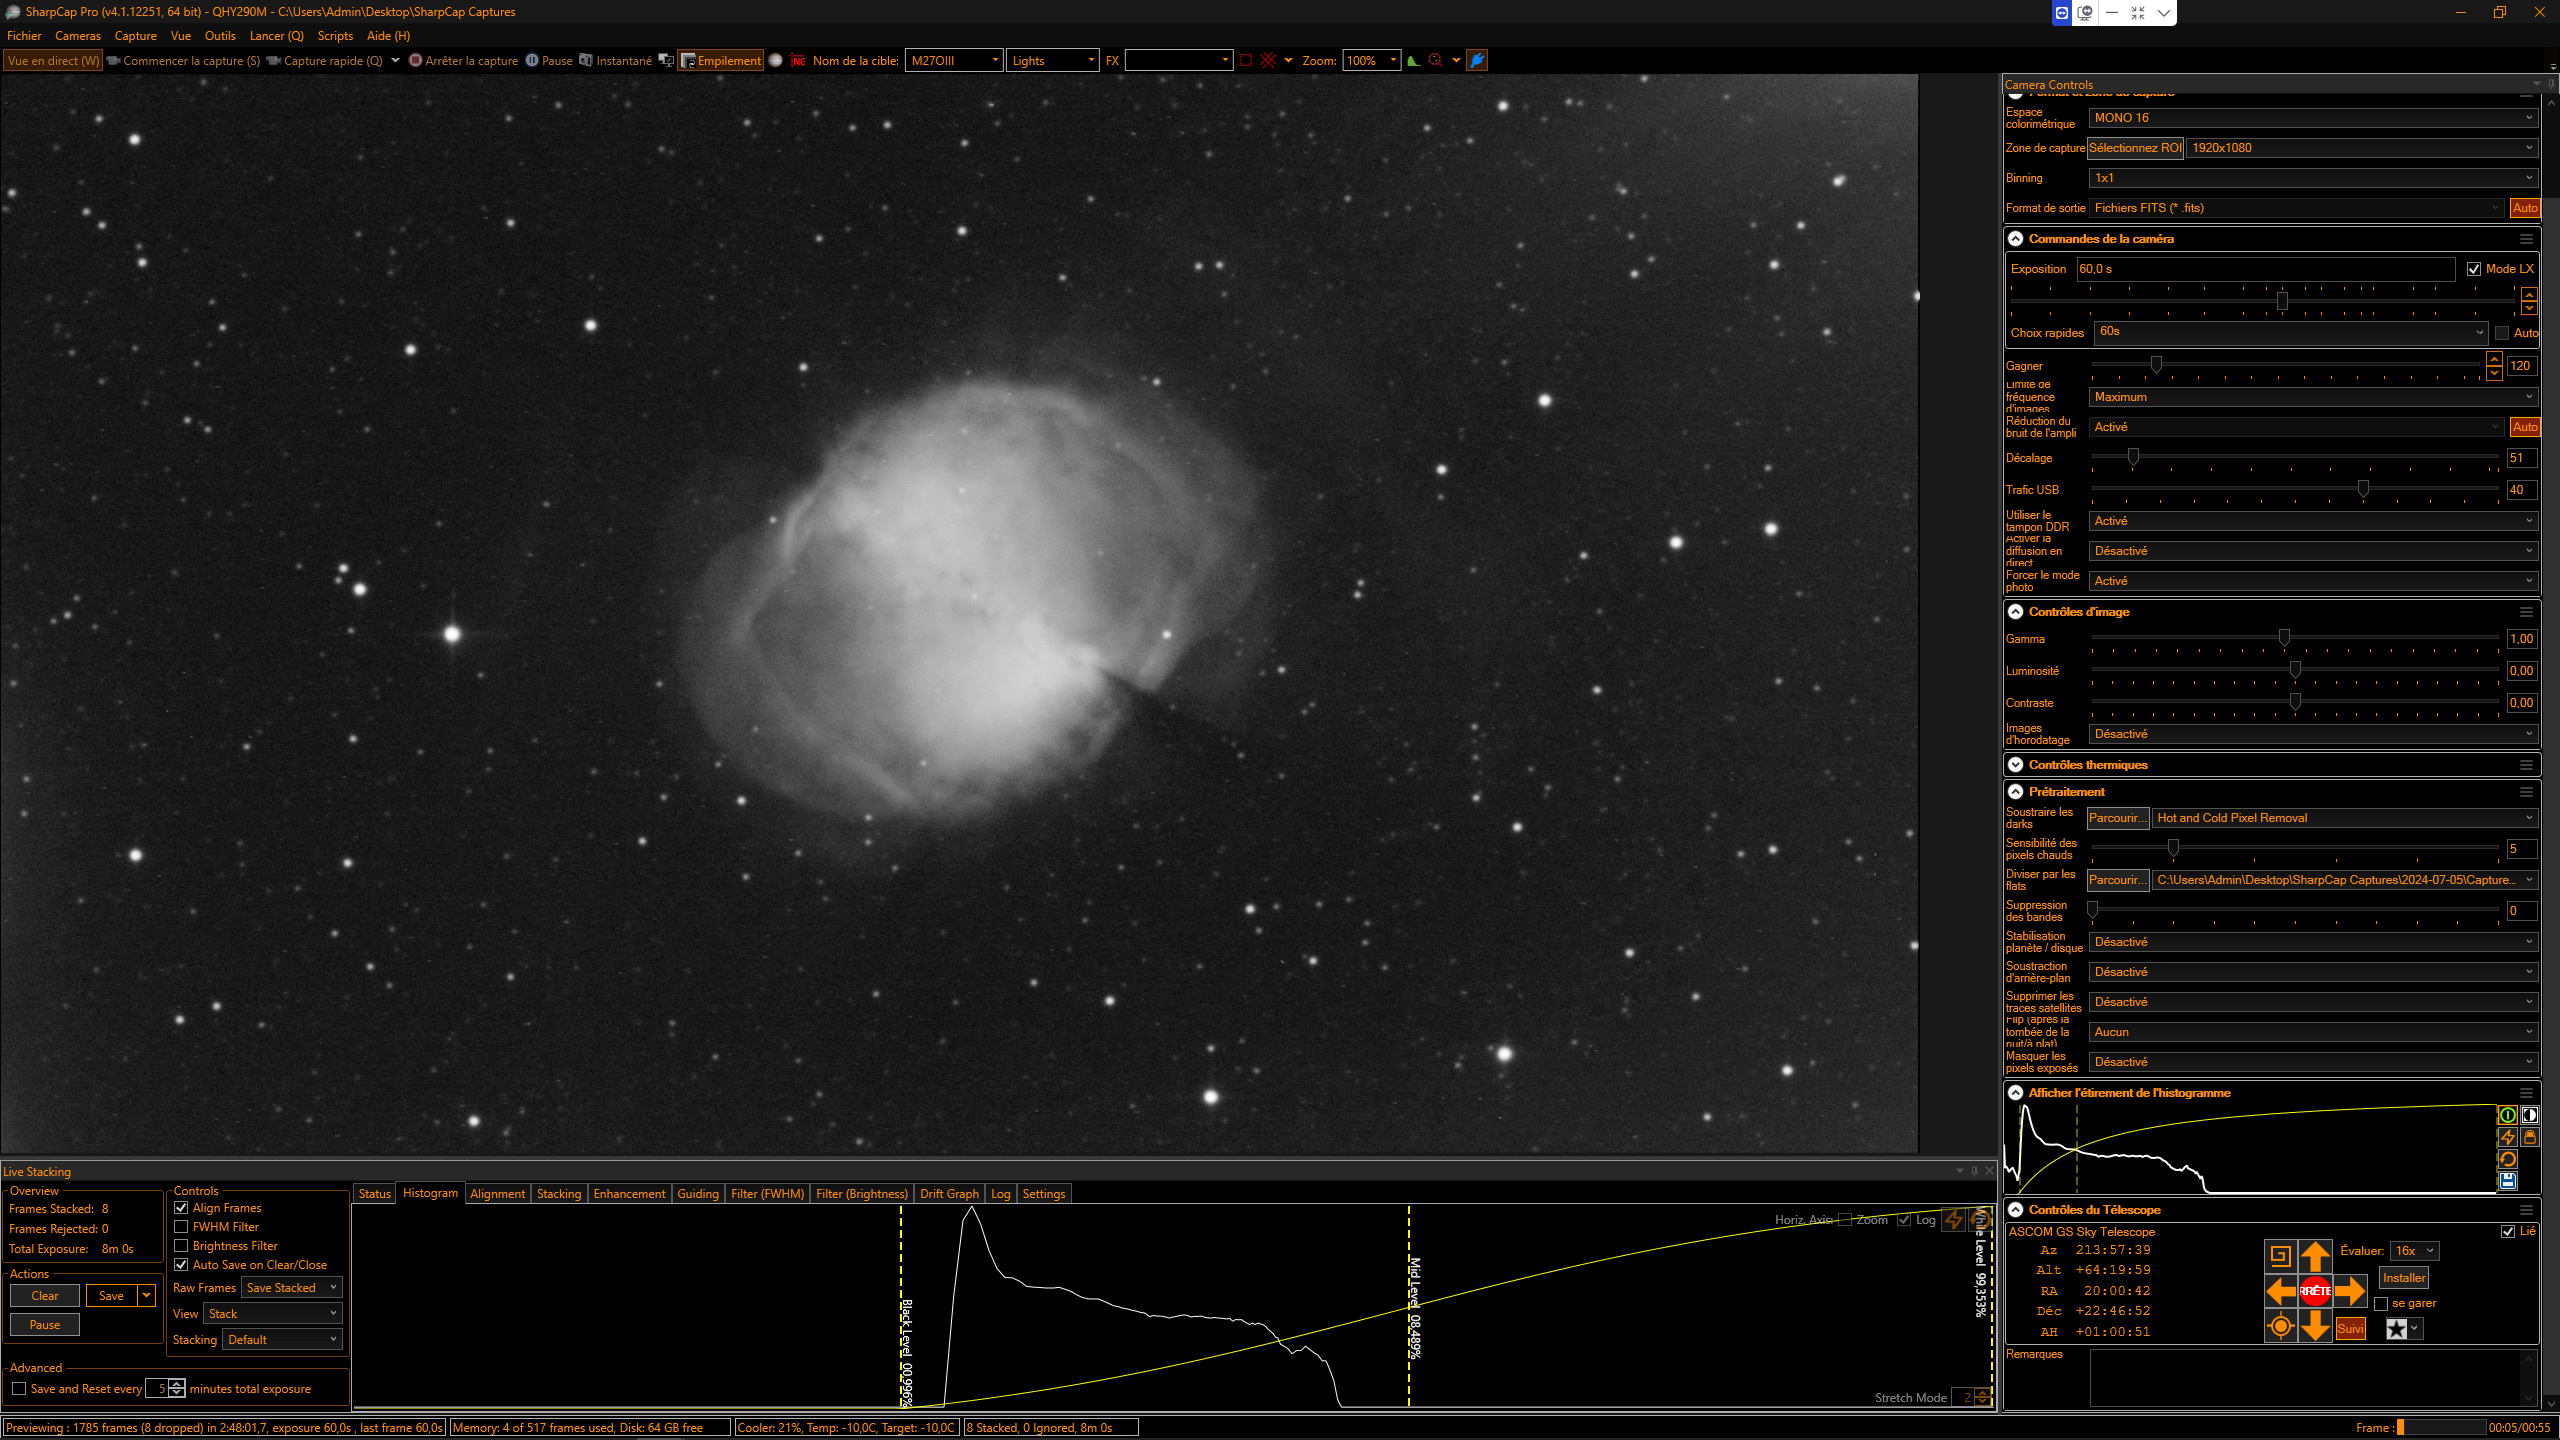
Task: Open the Zoom 100% dropdown
Action: click(x=1370, y=61)
